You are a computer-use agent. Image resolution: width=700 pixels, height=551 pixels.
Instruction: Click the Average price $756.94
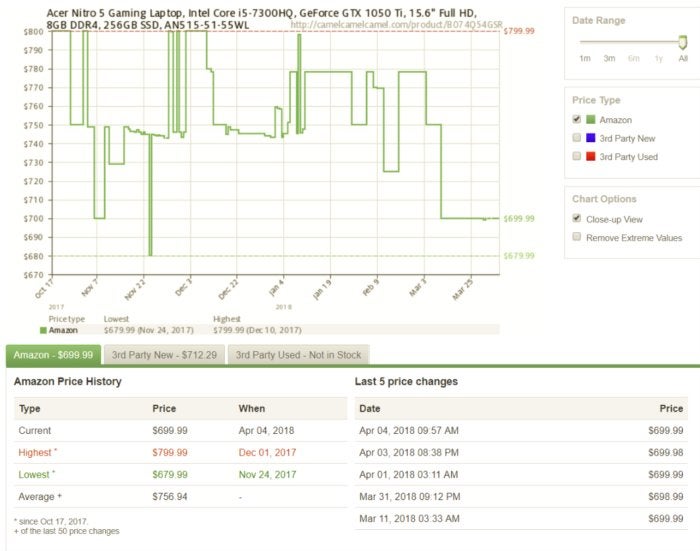(x=170, y=497)
